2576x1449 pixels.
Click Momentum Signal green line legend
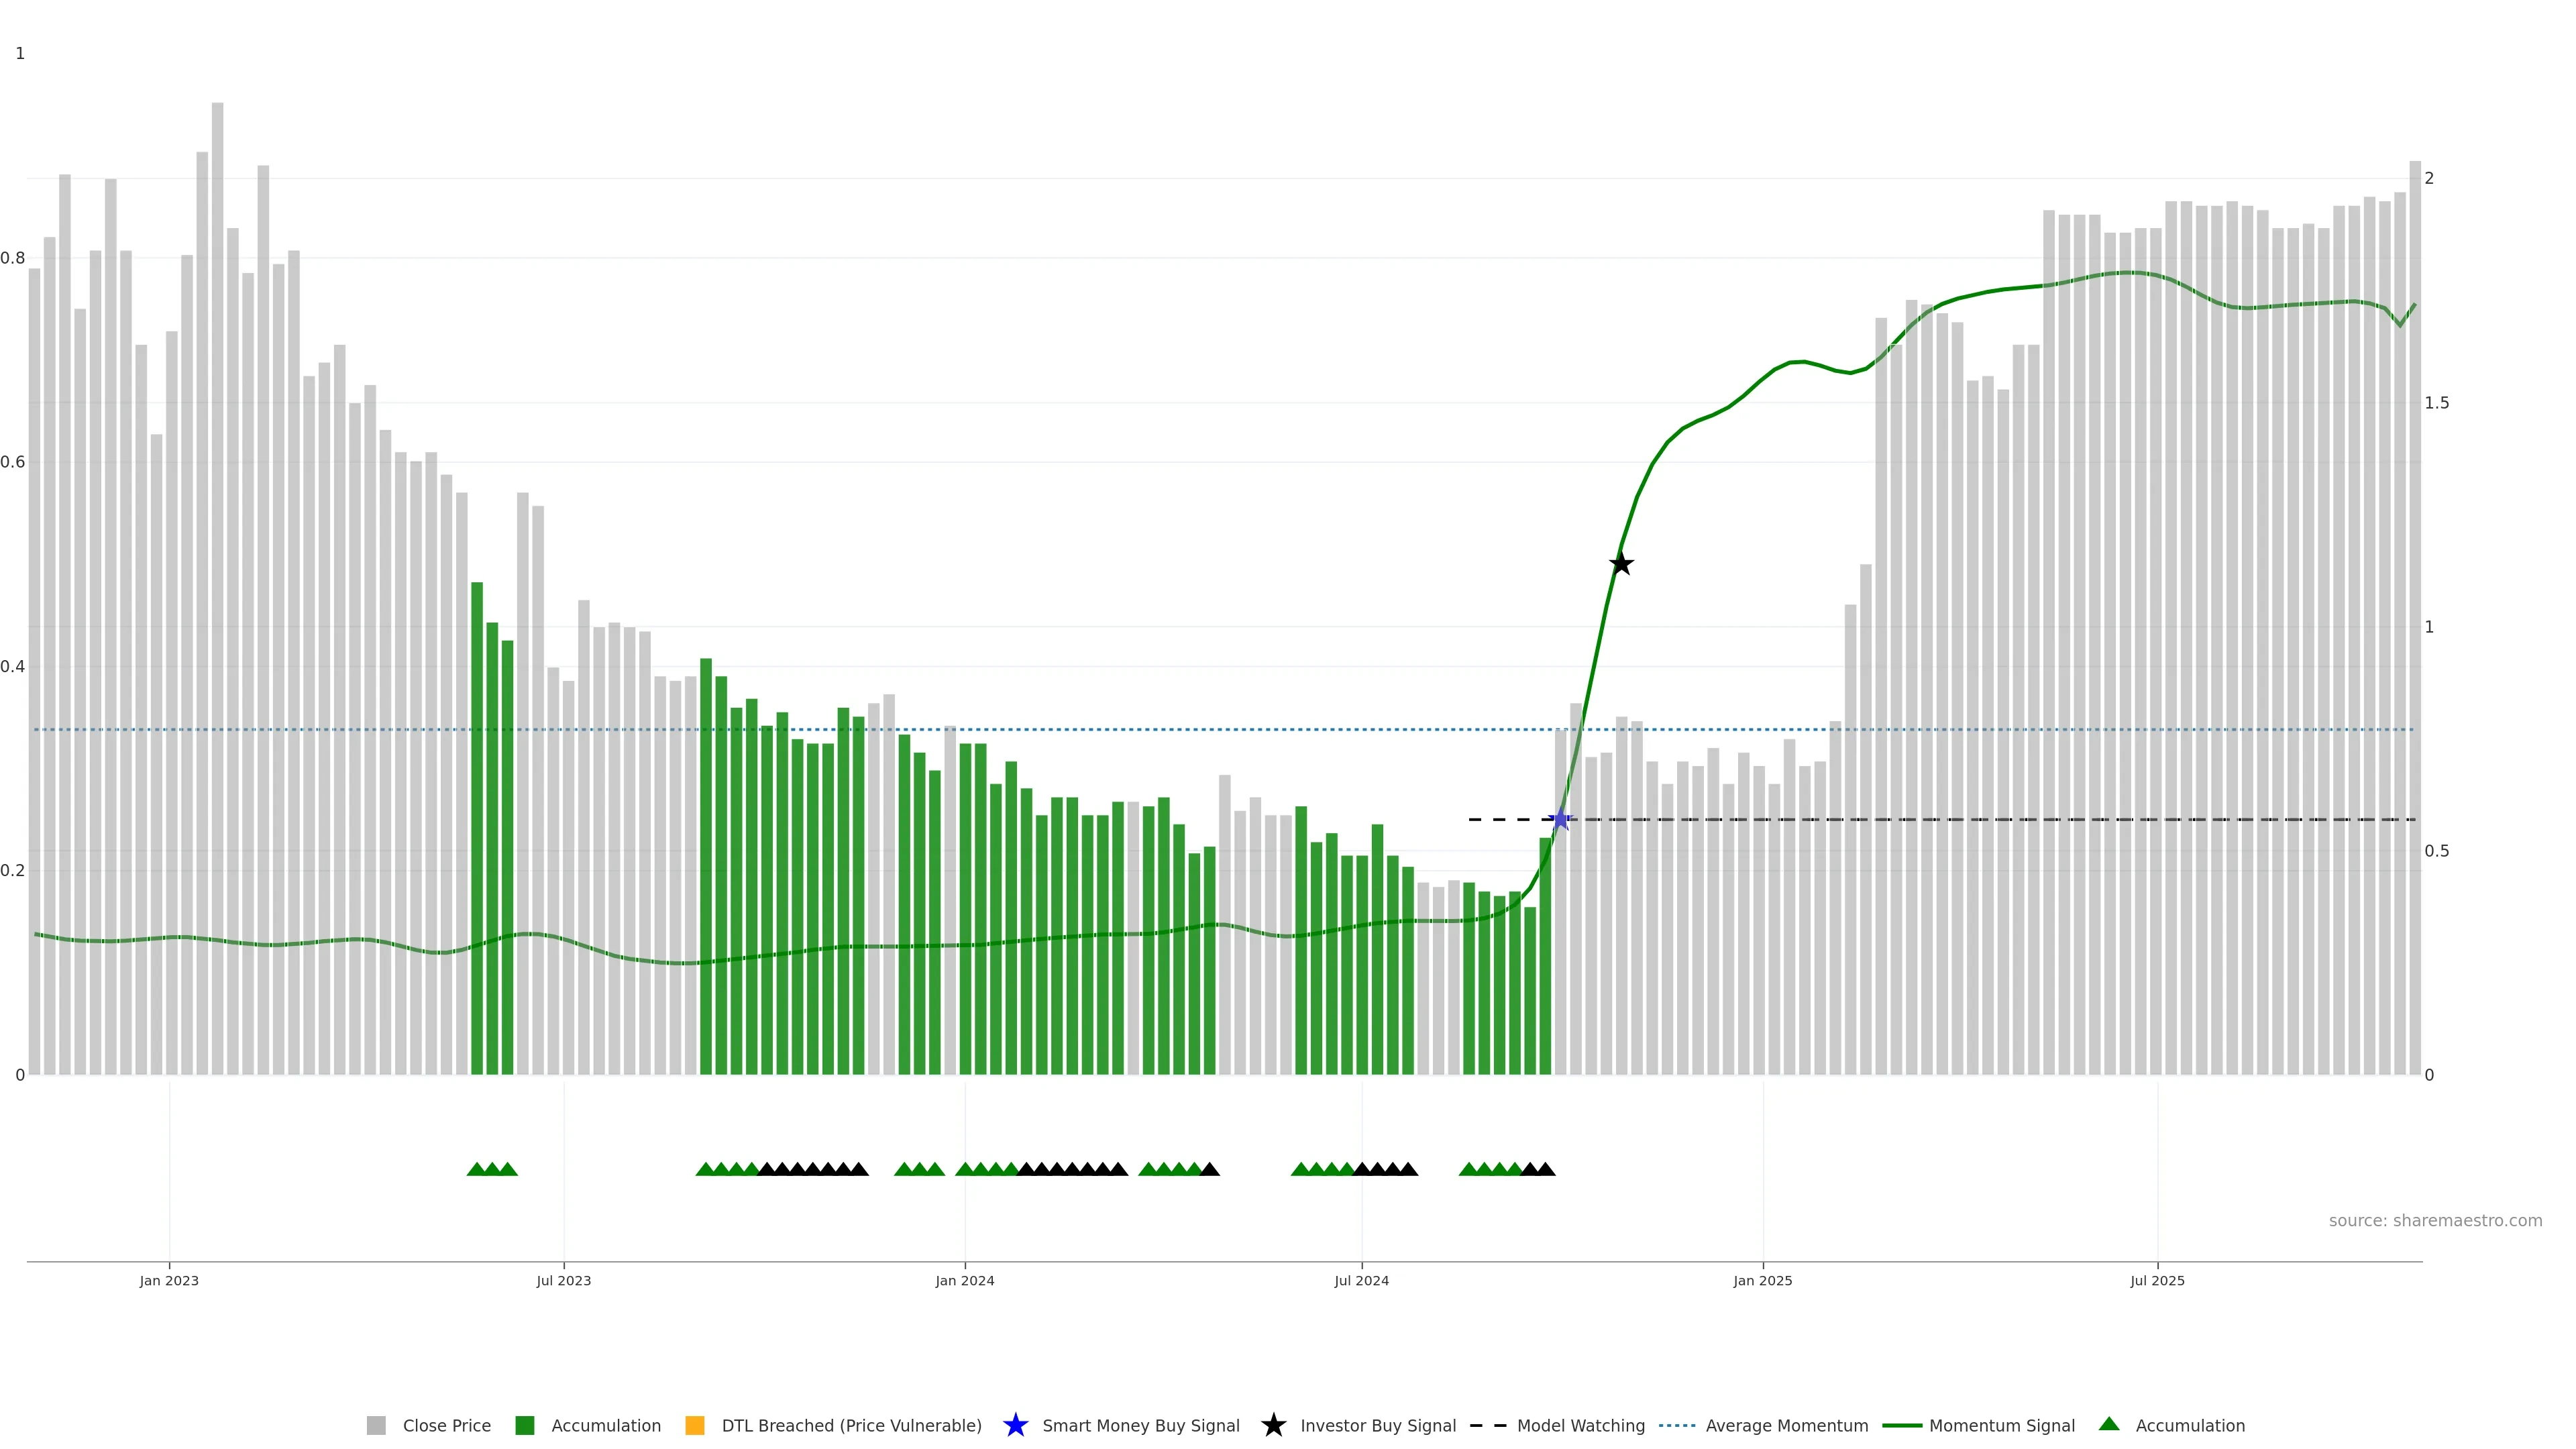pyautogui.click(x=1902, y=1426)
